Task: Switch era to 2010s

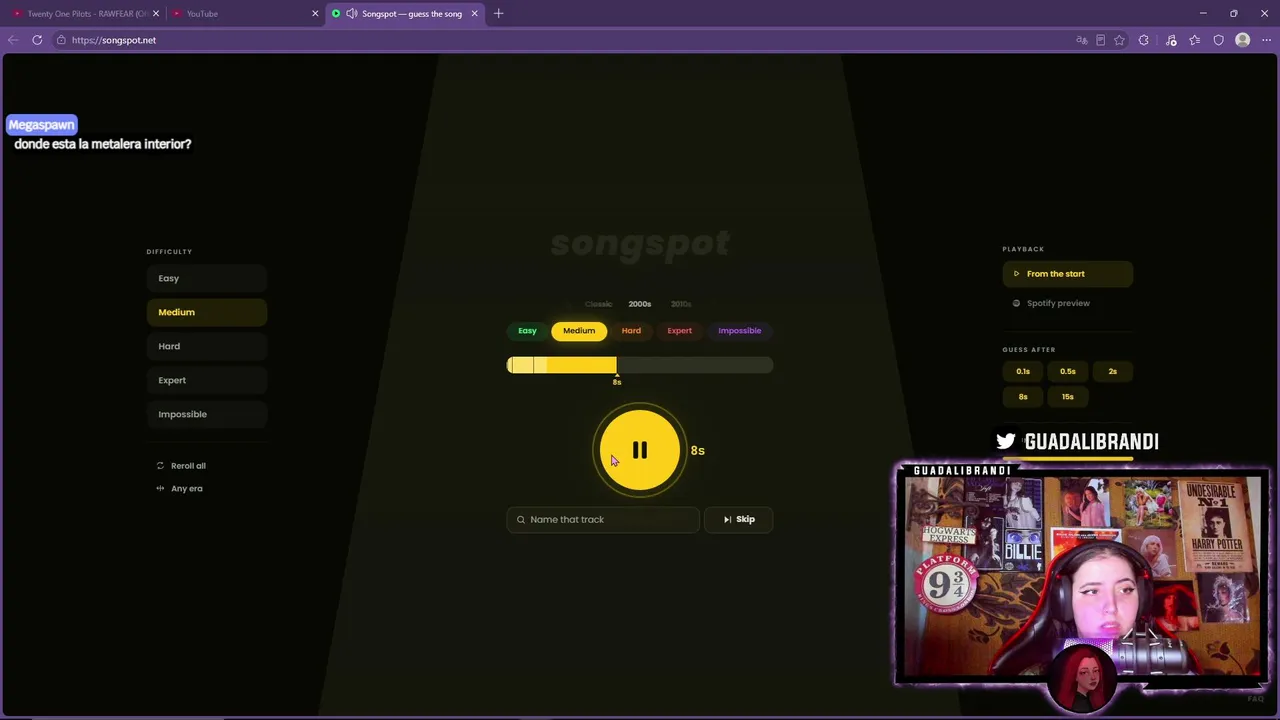Action: click(681, 304)
